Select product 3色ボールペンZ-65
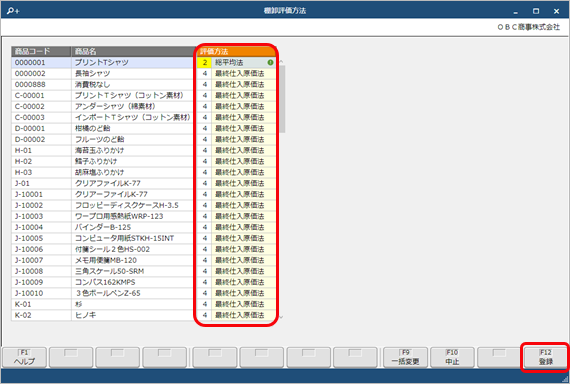Viewport: 570px width, 384px height. point(108,293)
